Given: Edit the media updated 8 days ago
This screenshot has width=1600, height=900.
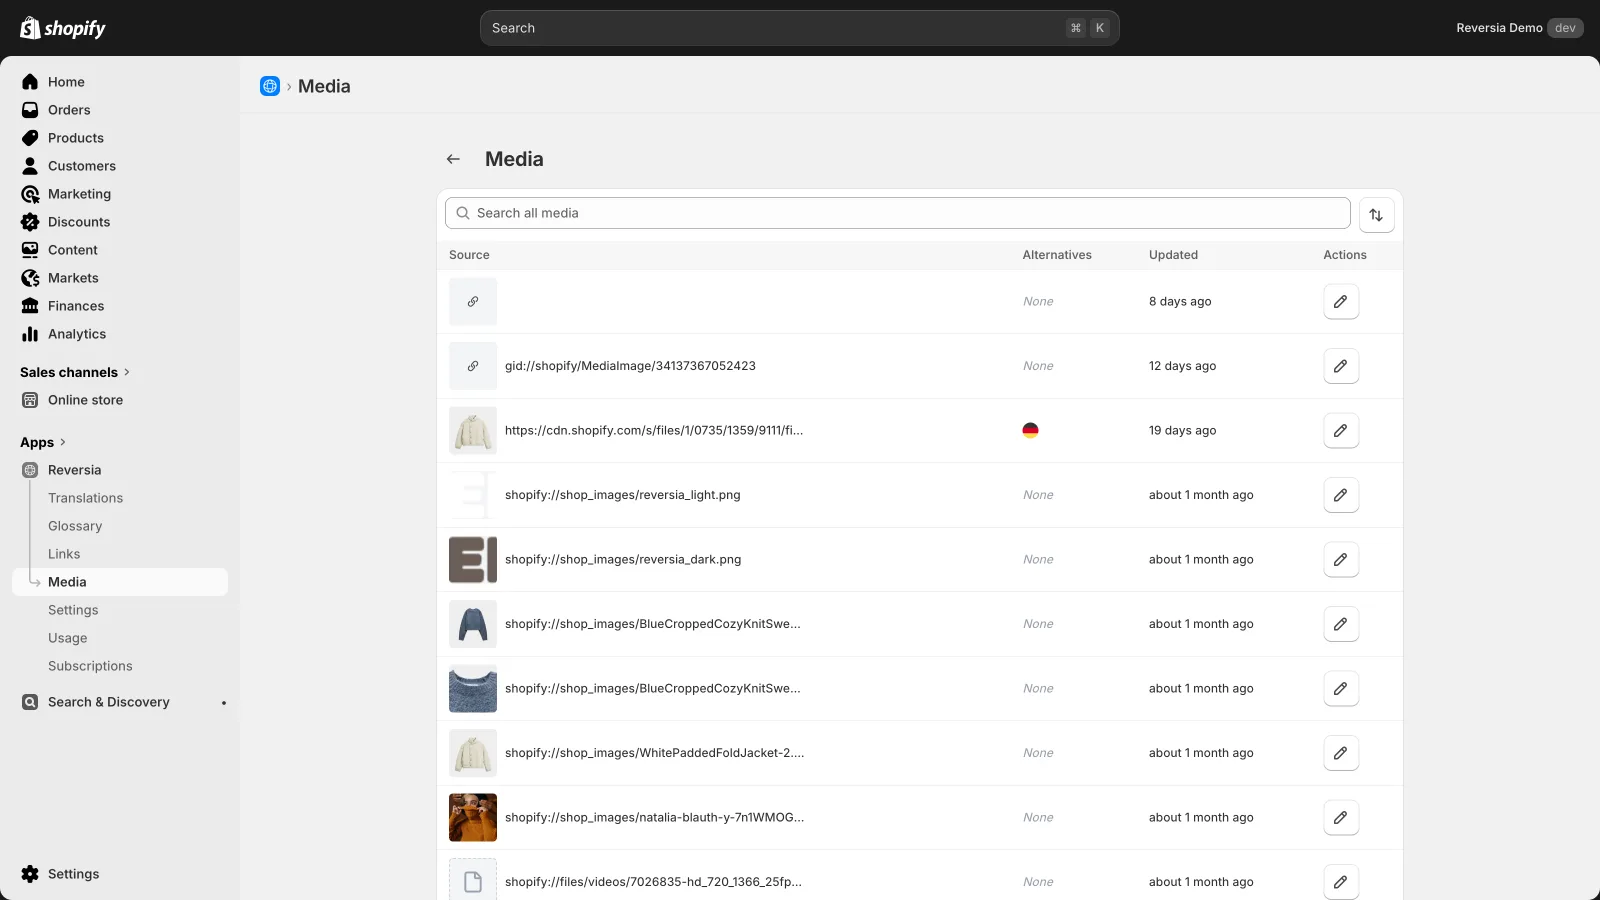Looking at the screenshot, I should (1341, 301).
